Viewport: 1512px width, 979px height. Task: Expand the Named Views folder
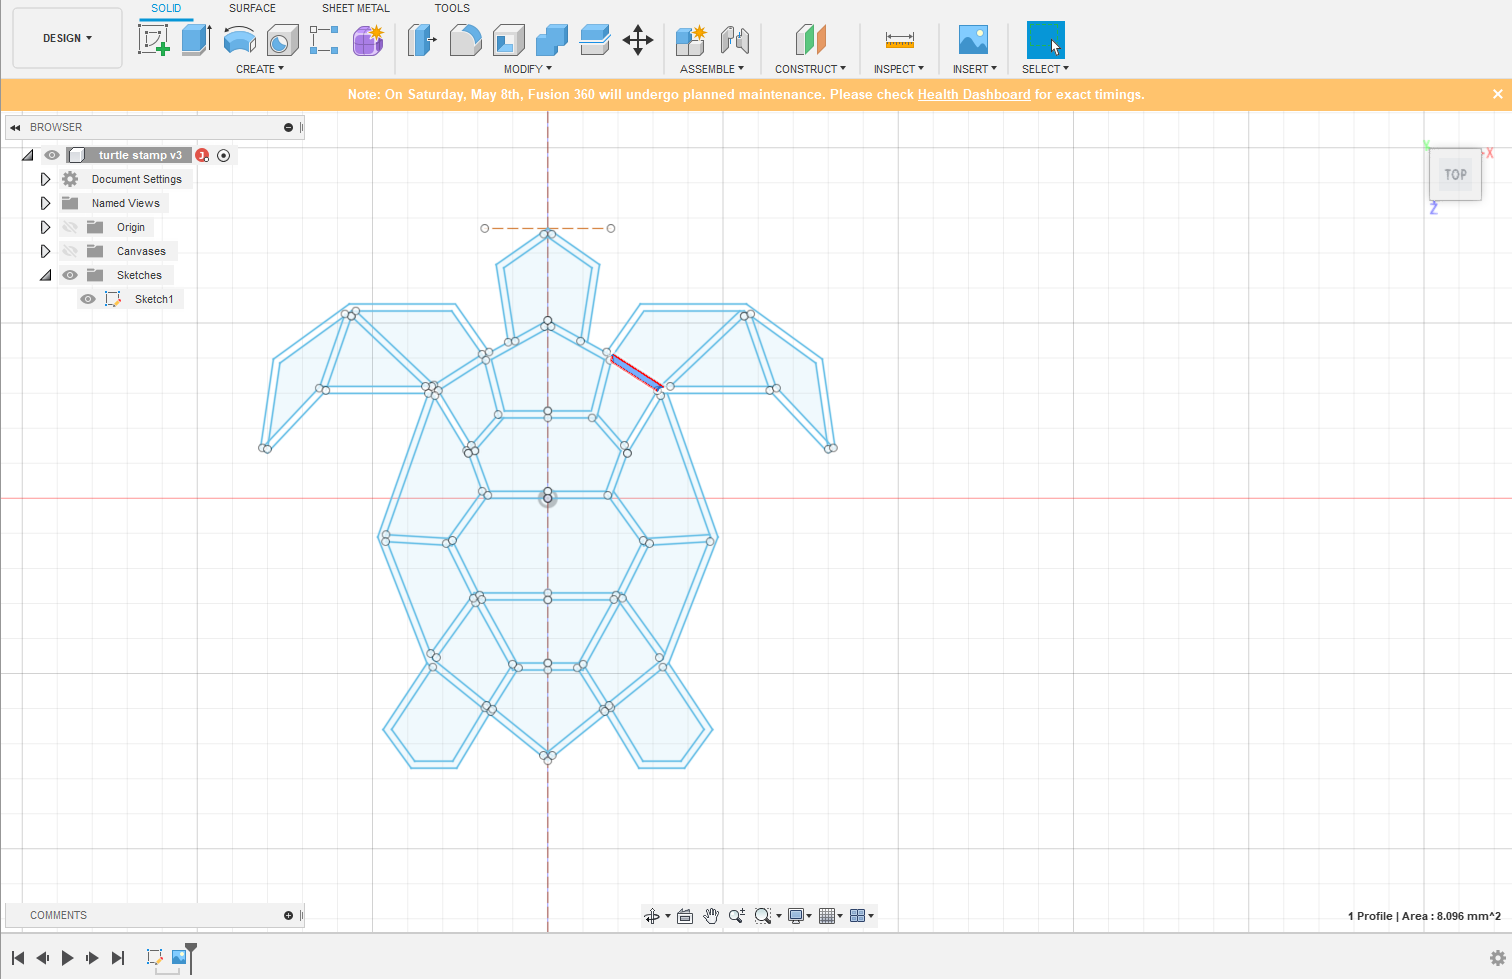45,203
